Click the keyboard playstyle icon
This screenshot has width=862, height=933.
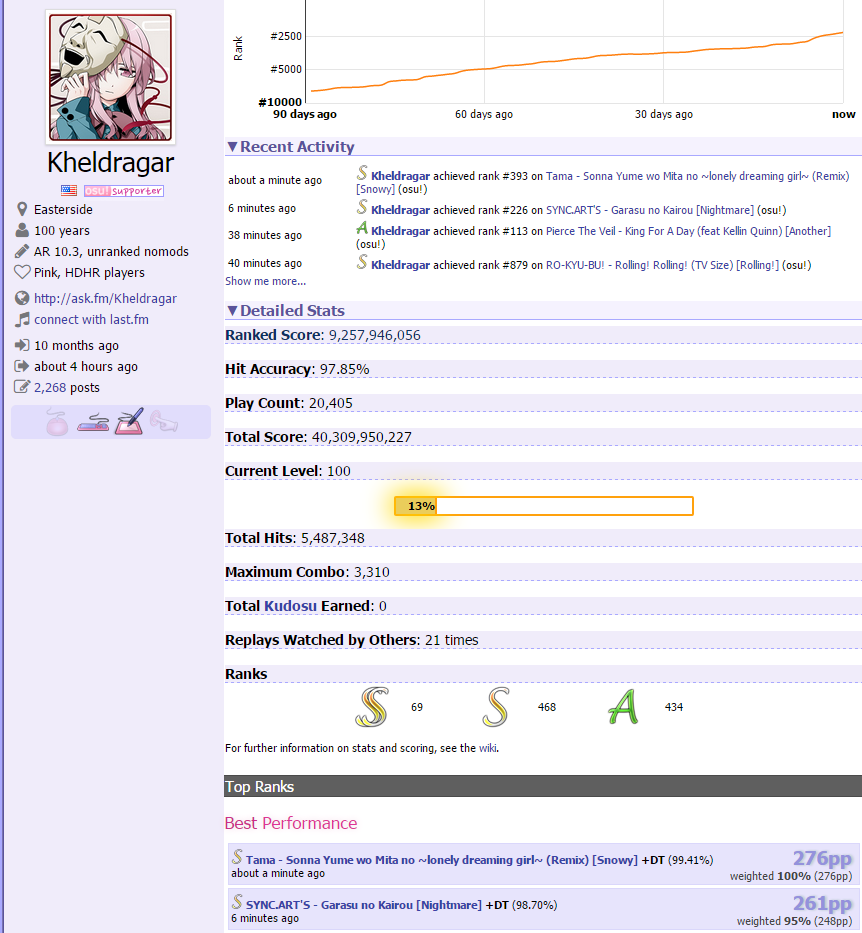(93, 424)
